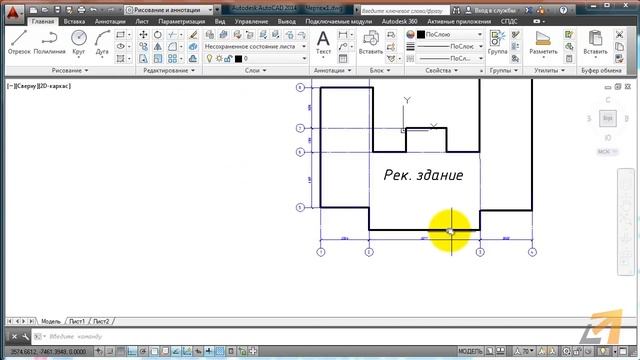This screenshot has width=640, height=360.
Task: Expand the Рисование panel
Action: click(70, 71)
